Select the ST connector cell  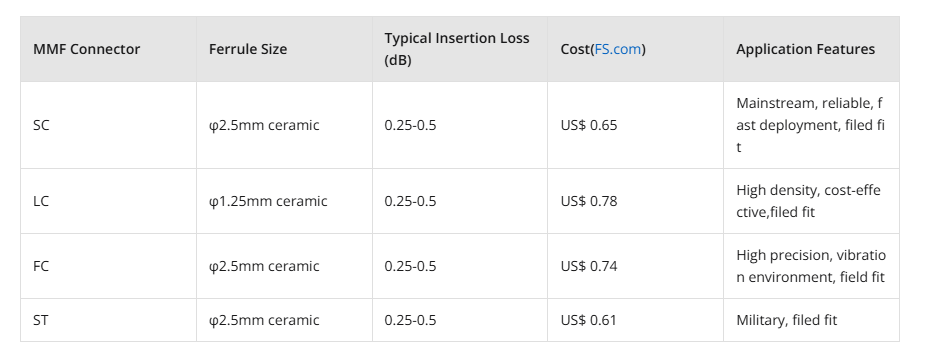[x=109, y=320]
